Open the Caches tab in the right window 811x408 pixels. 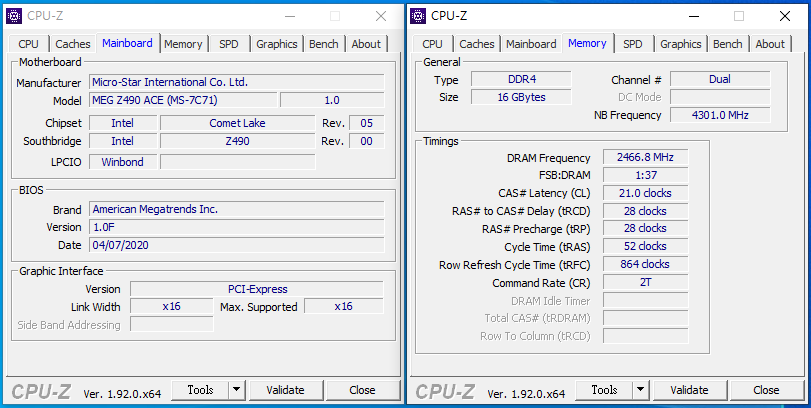point(477,44)
